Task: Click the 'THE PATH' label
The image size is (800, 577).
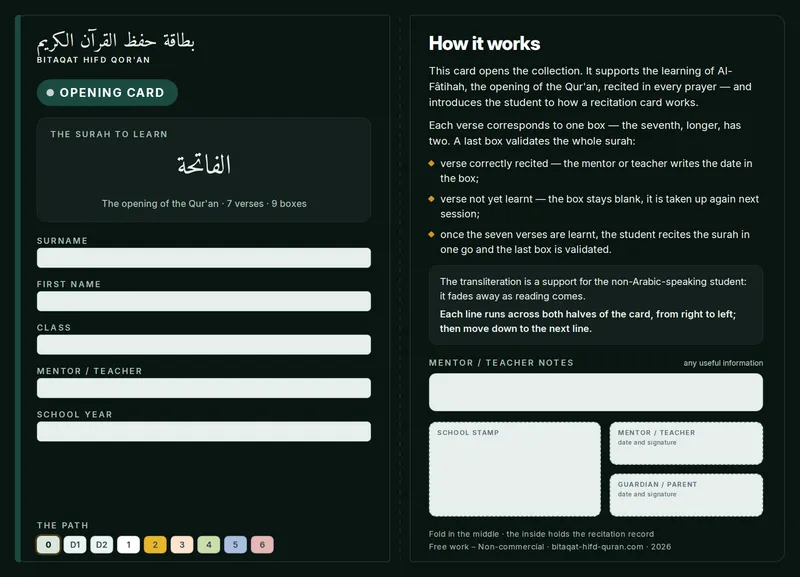Action: tap(62, 525)
